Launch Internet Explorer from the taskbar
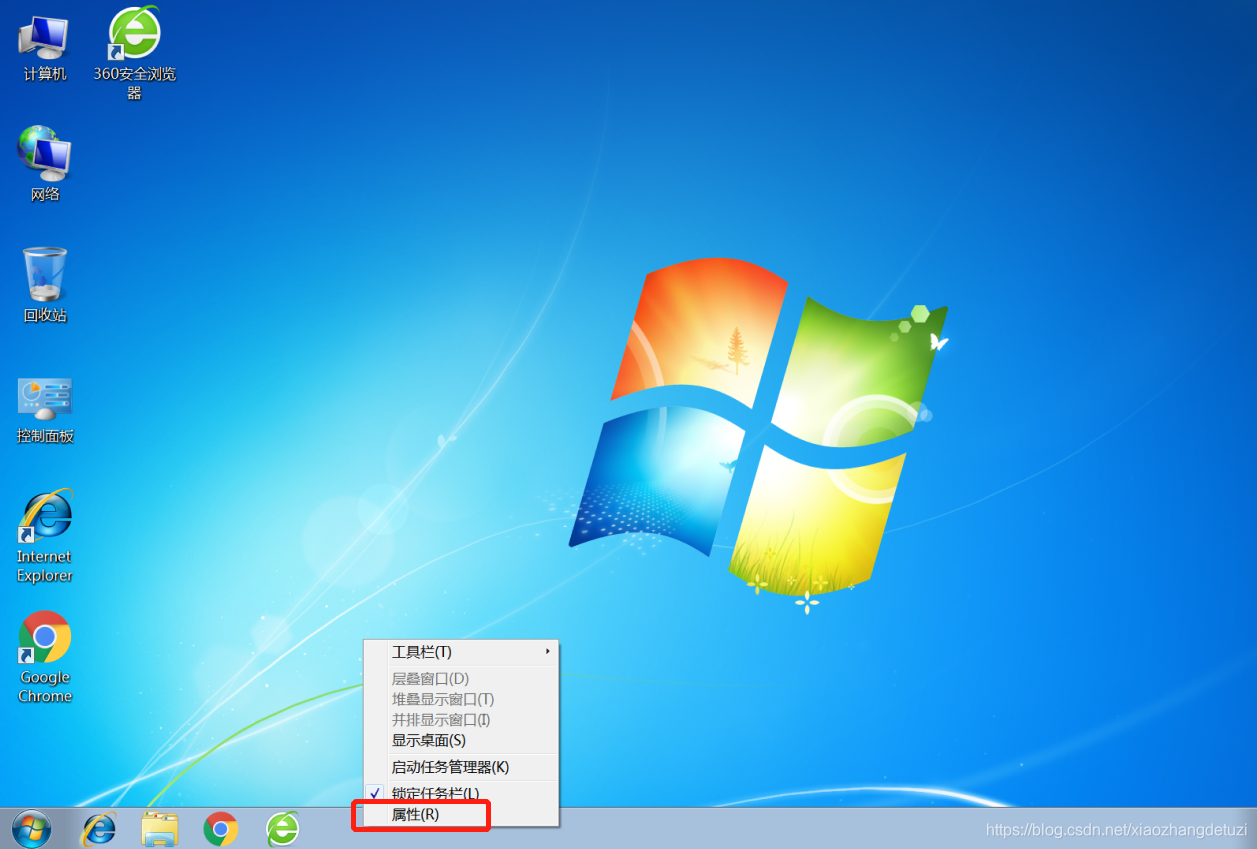Image resolution: width=1257 pixels, height=849 pixels. (x=98, y=829)
